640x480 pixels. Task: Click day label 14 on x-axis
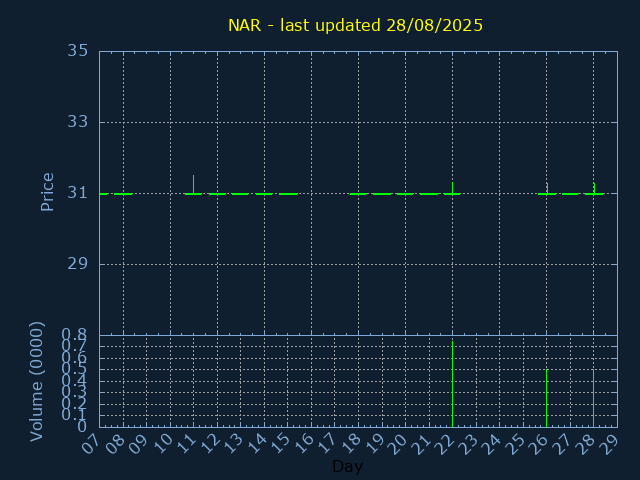click(x=256, y=444)
